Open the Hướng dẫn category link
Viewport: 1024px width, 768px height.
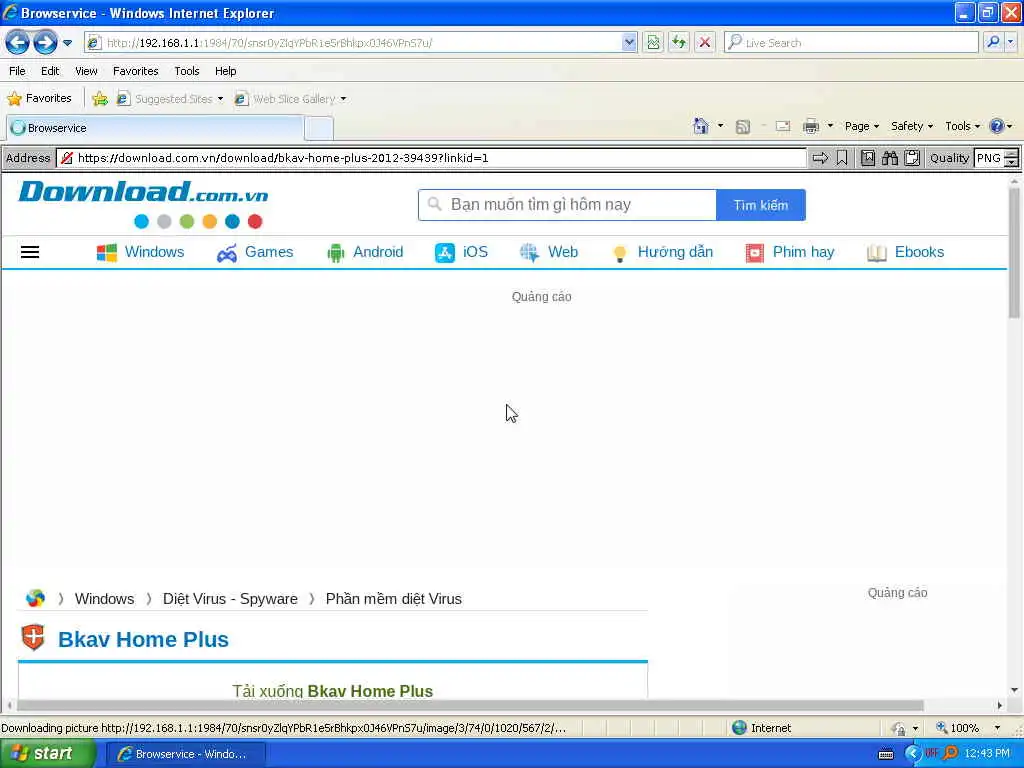point(662,252)
